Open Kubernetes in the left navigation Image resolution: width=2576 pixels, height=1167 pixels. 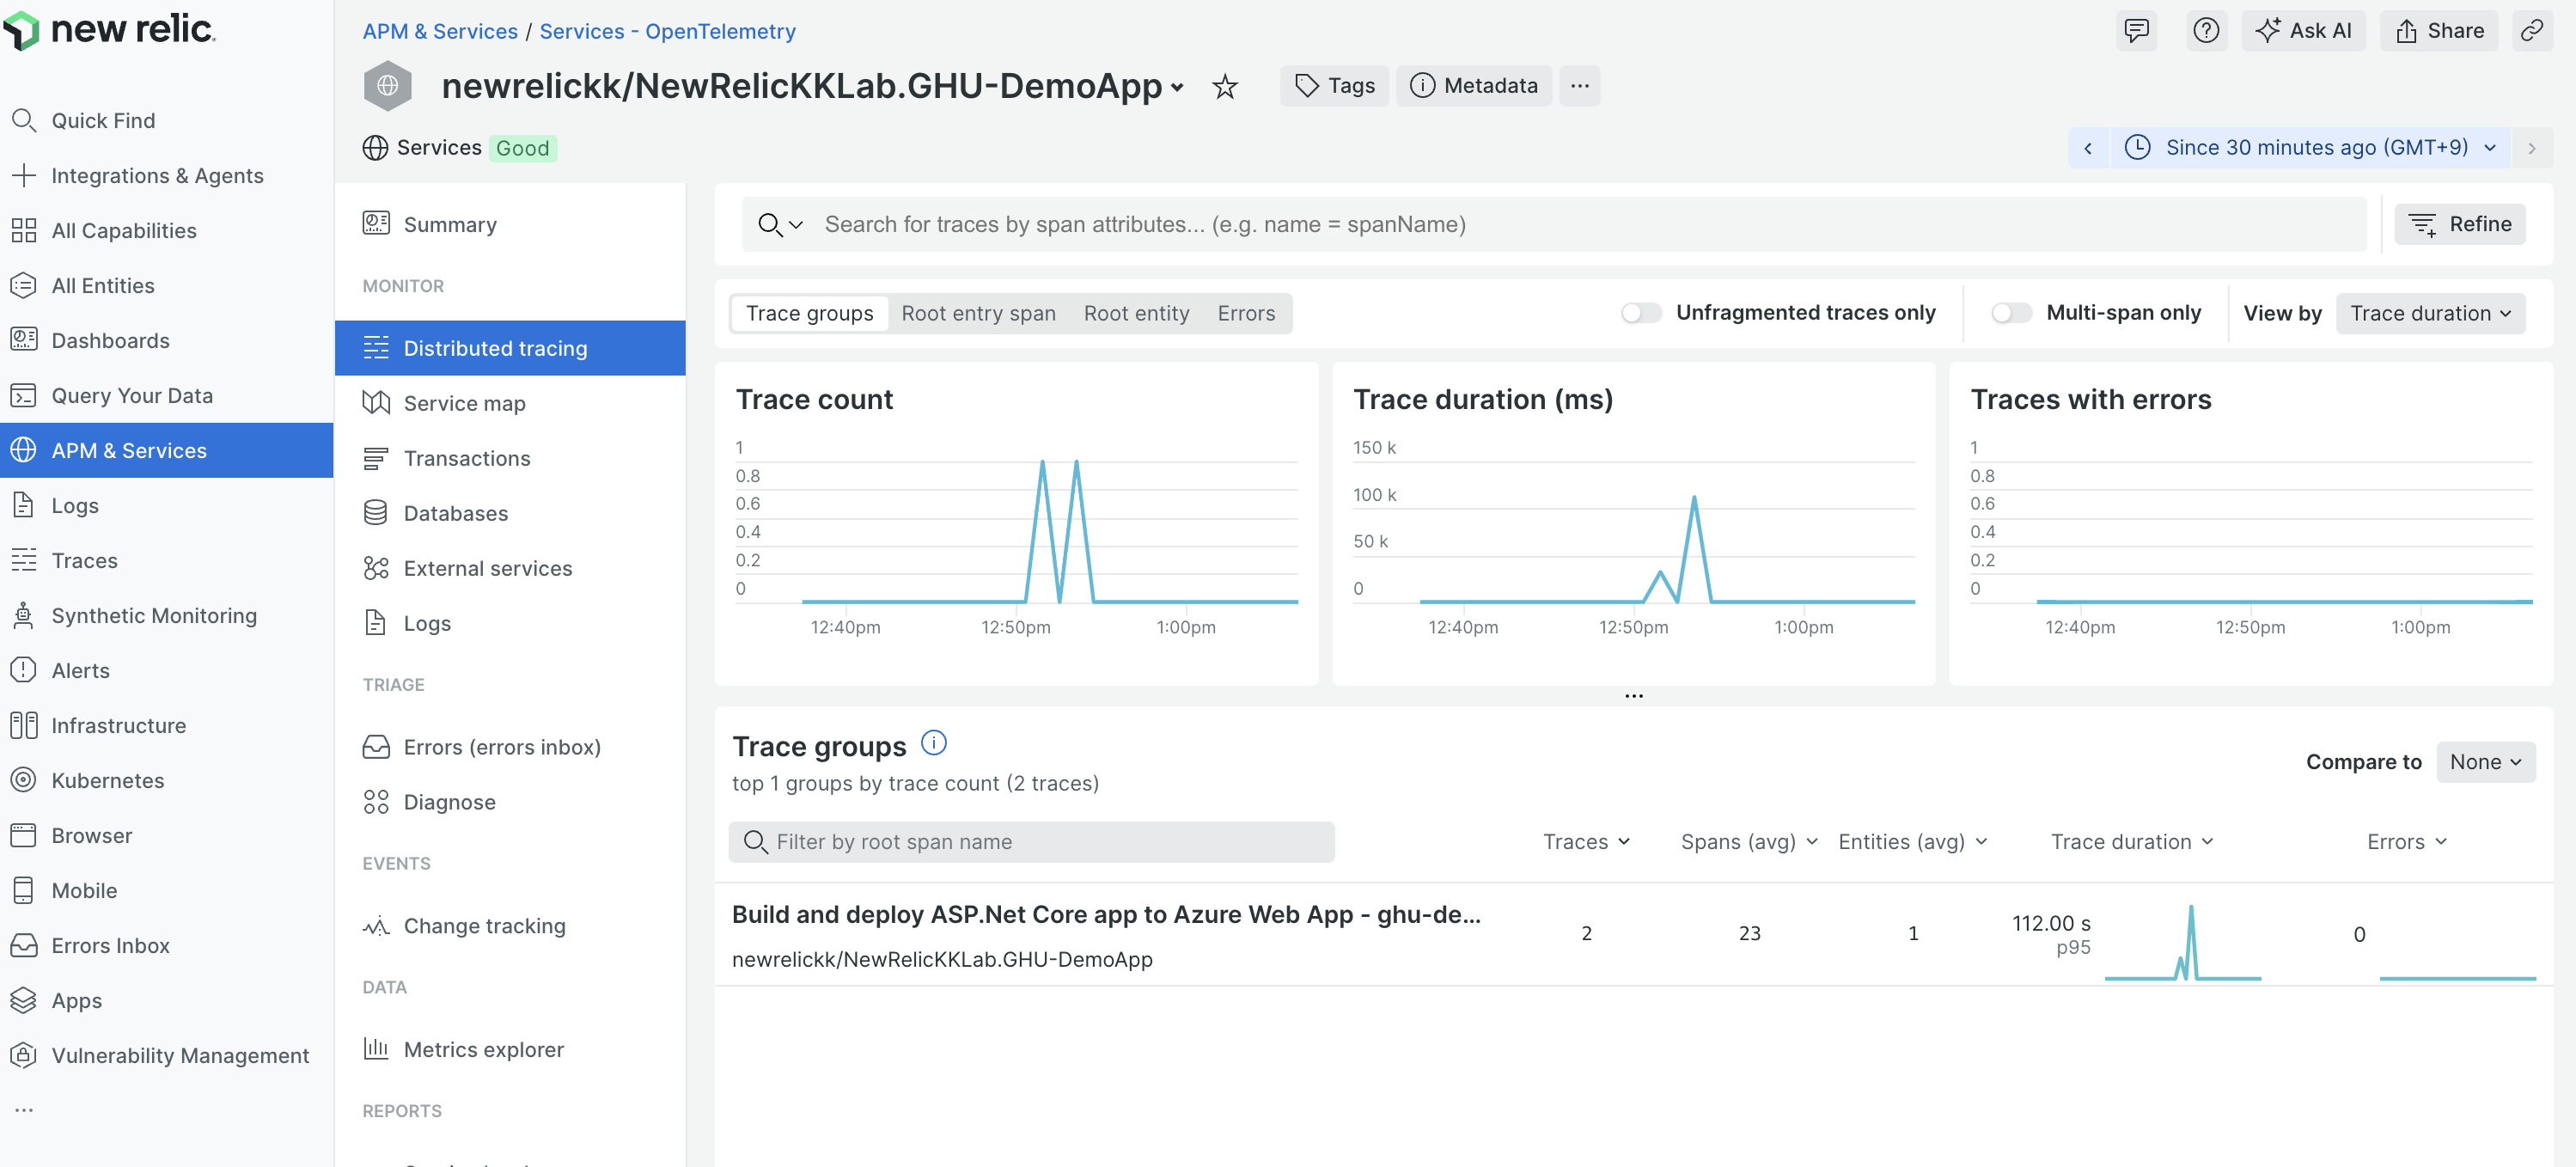(x=107, y=780)
